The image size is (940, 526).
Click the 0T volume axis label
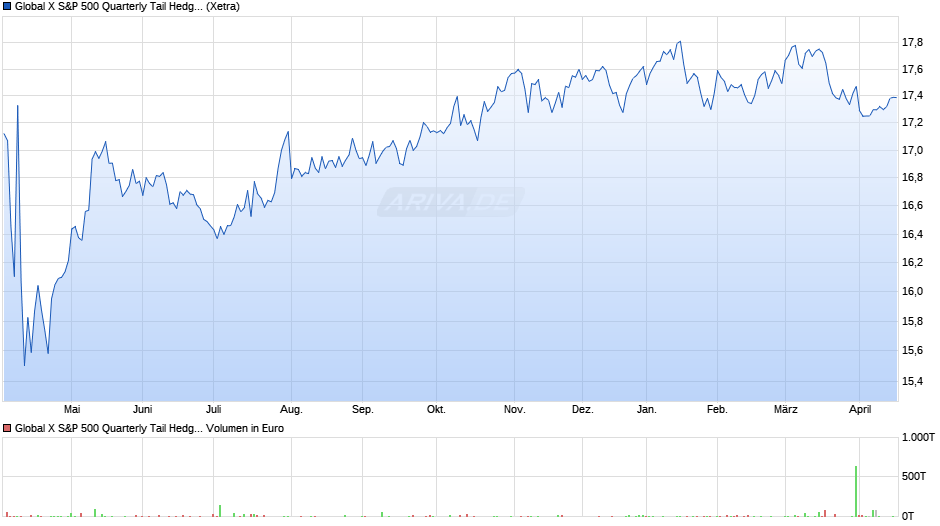(x=908, y=516)
